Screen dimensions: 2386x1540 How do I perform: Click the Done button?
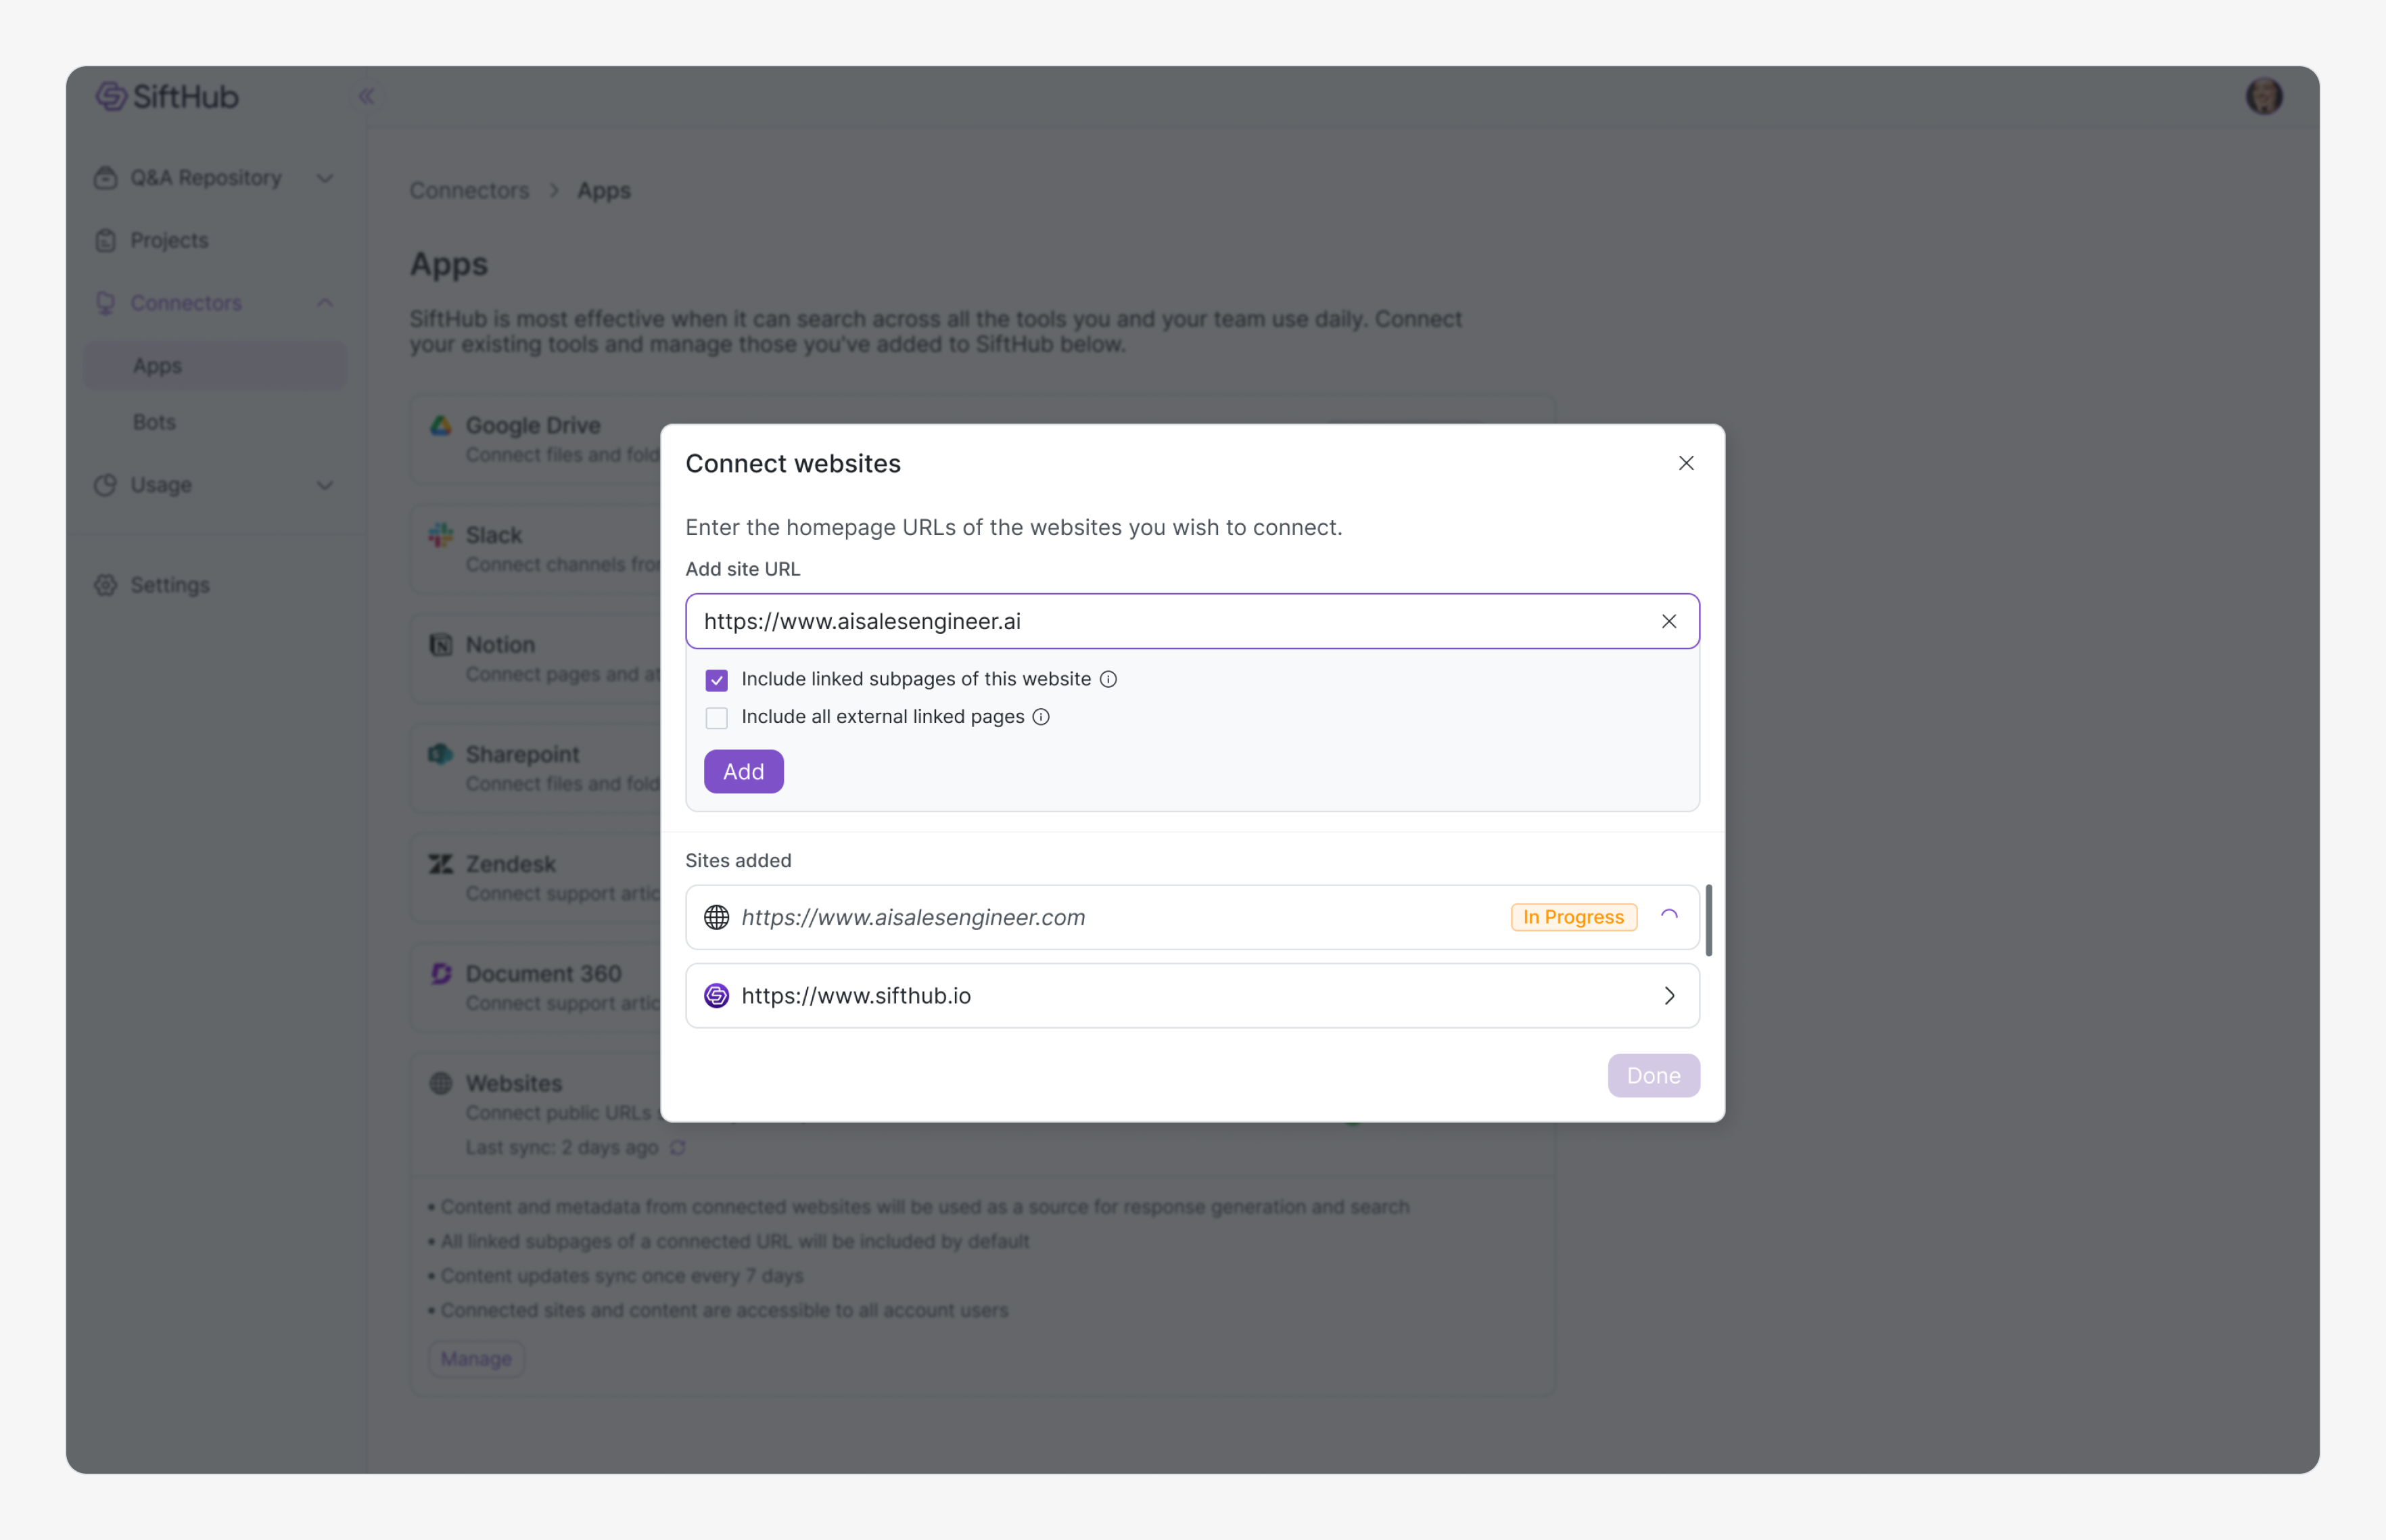click(1653, 1075)
